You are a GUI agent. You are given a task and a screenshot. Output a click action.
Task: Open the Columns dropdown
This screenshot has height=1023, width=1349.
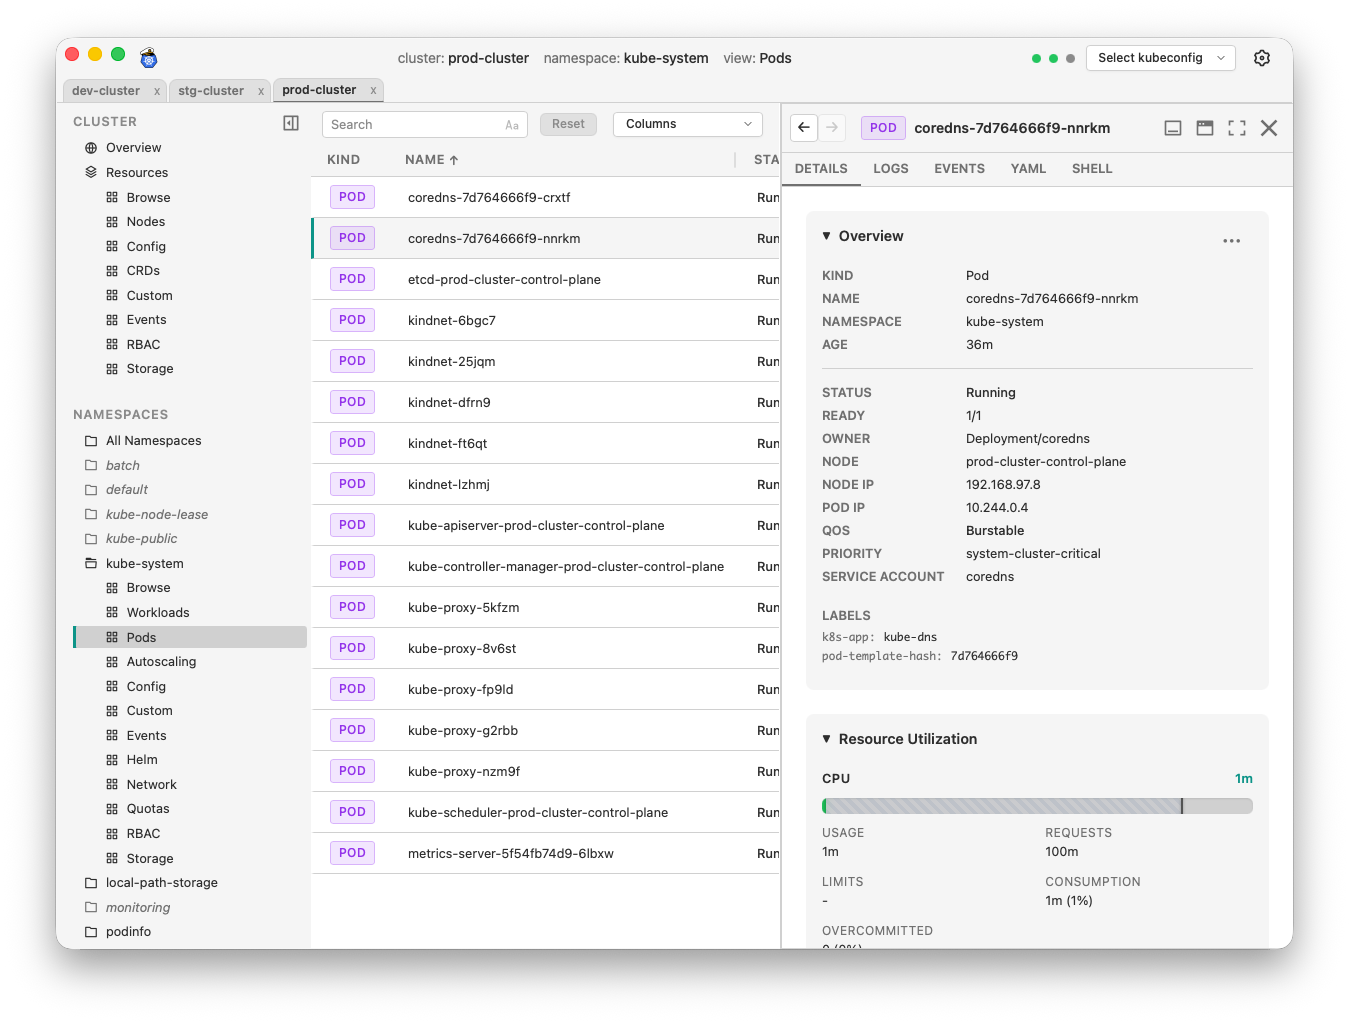coord(687,124)
